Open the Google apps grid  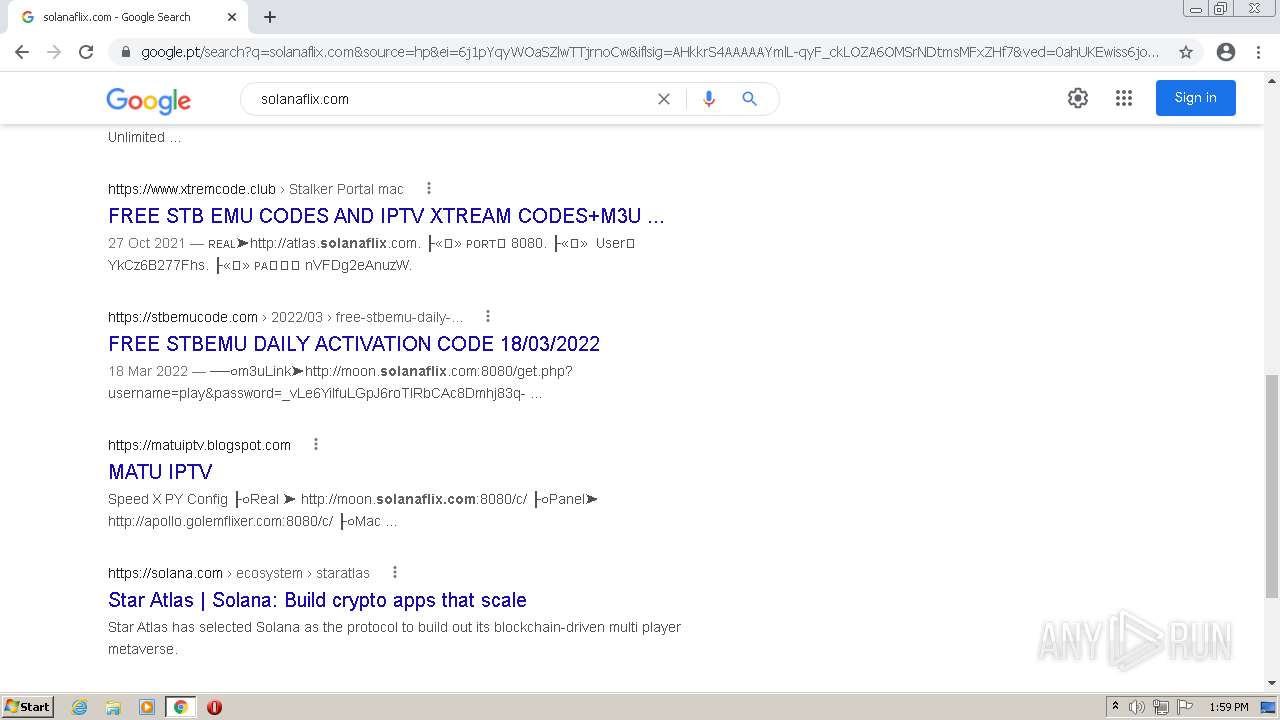(x=1124, y=98)
